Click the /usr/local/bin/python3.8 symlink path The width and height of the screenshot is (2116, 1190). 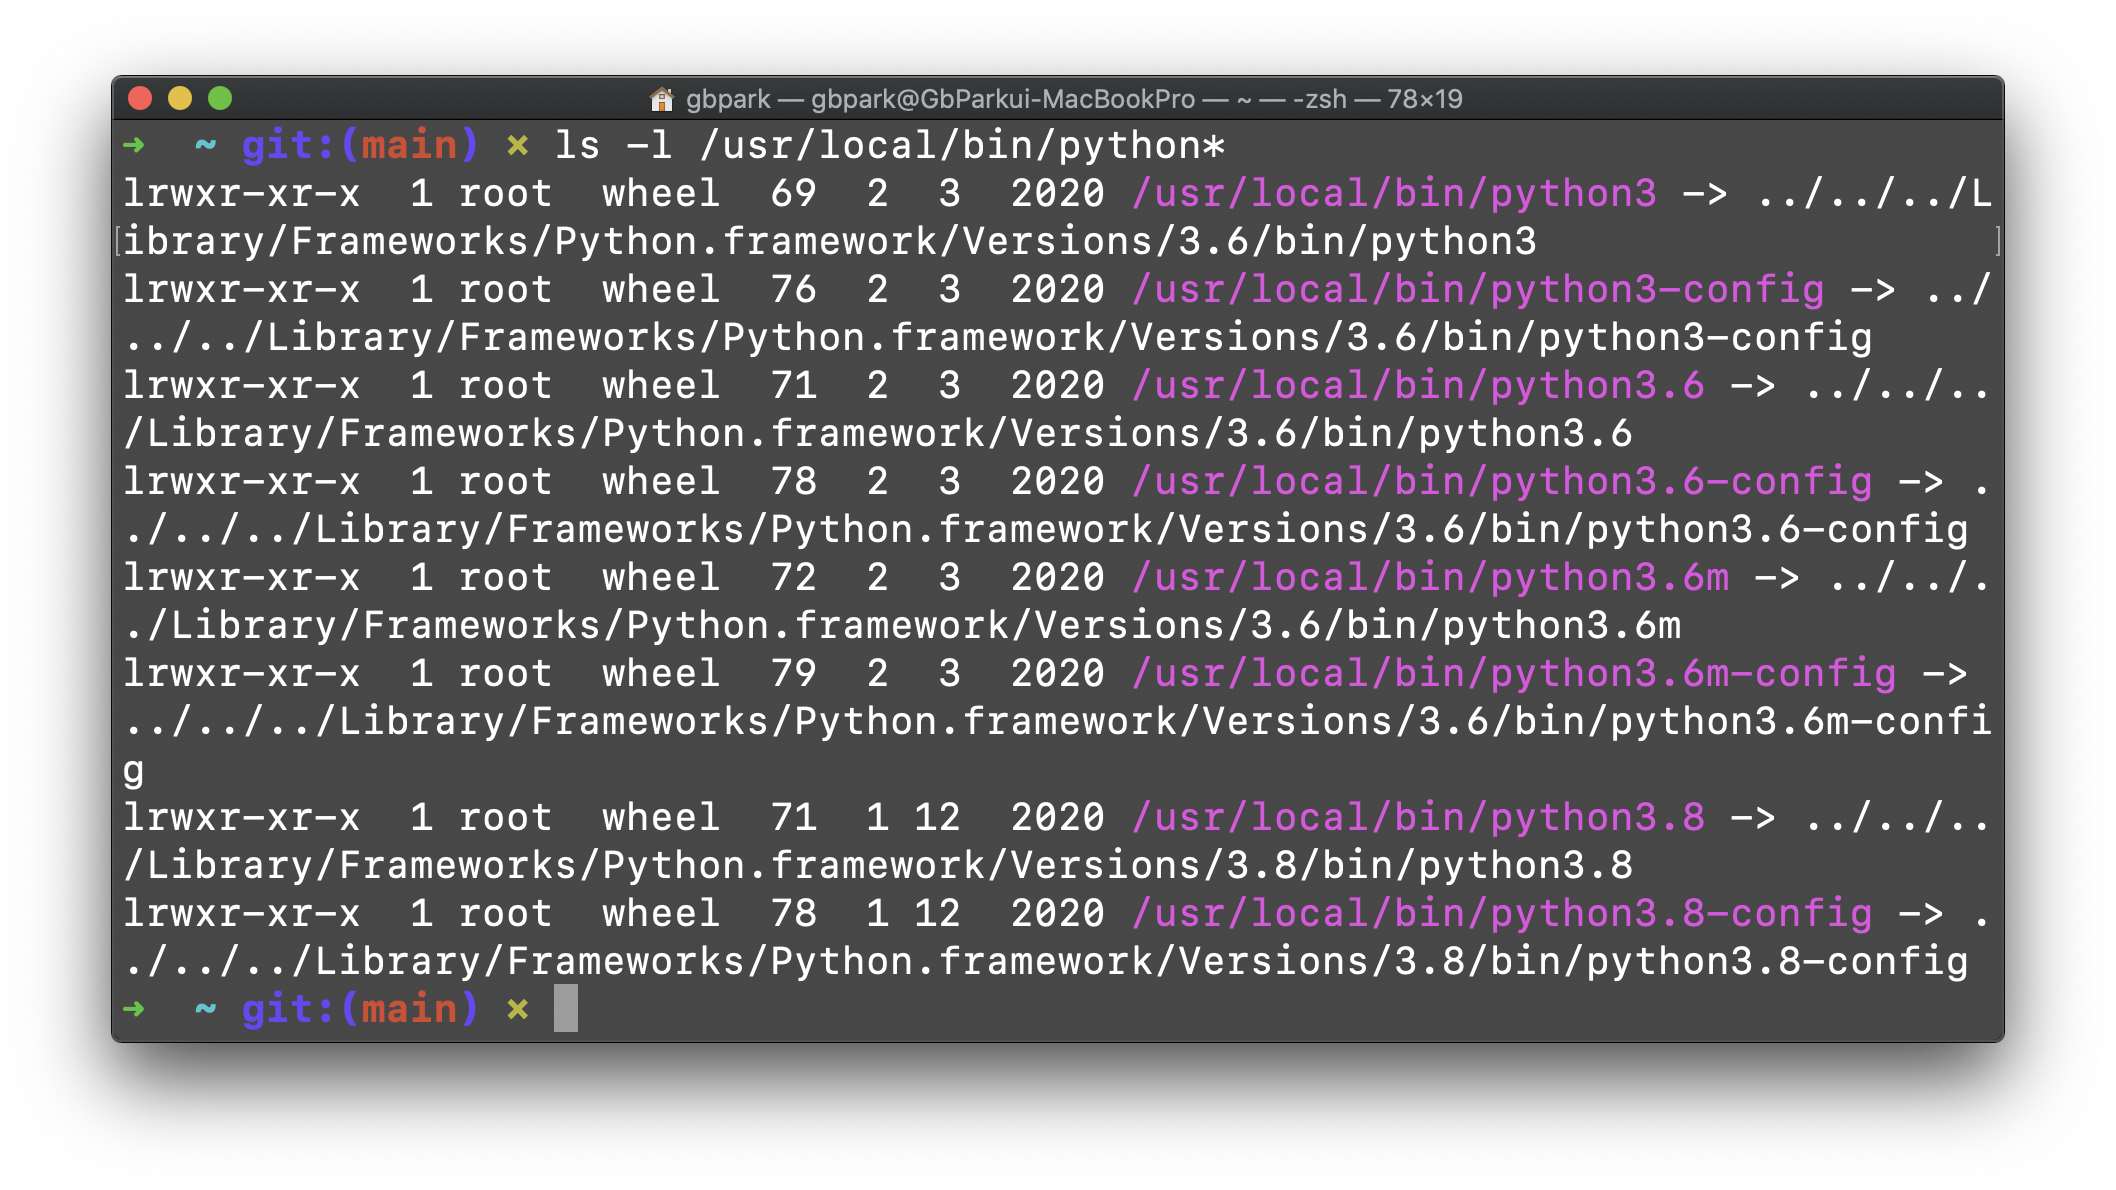(1418, 817)
